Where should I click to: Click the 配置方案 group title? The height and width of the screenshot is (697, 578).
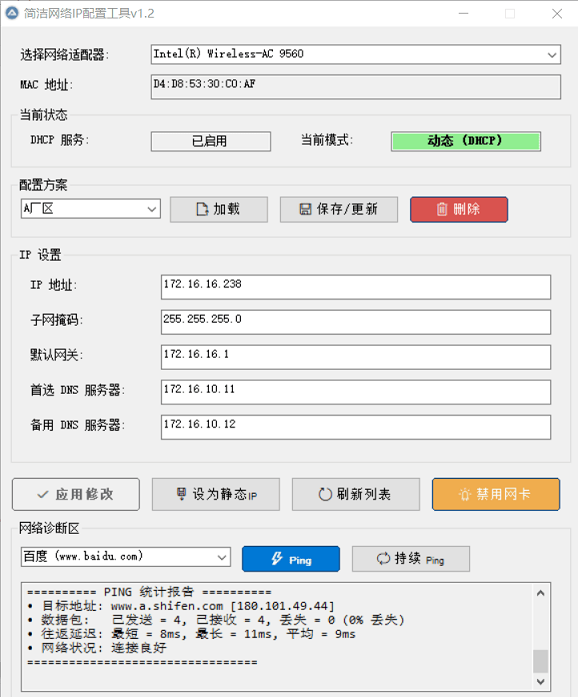[x=43, y=185]
